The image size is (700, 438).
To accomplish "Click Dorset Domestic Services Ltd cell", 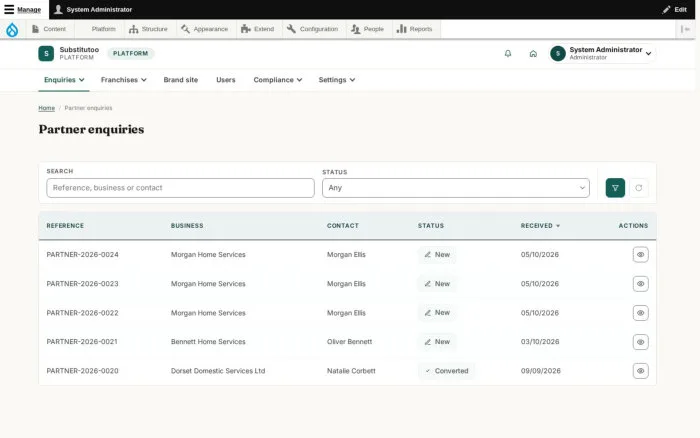I will [x=218, y=371].
